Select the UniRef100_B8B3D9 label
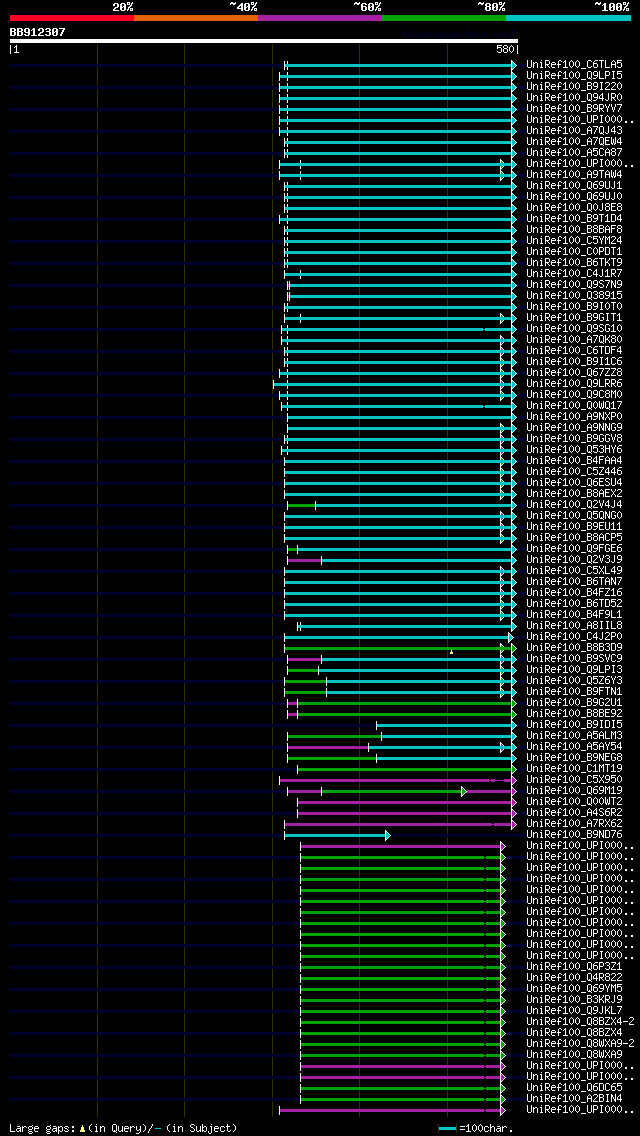The width and height of the screenshot is (640, 1136). [x=574, y=648]
